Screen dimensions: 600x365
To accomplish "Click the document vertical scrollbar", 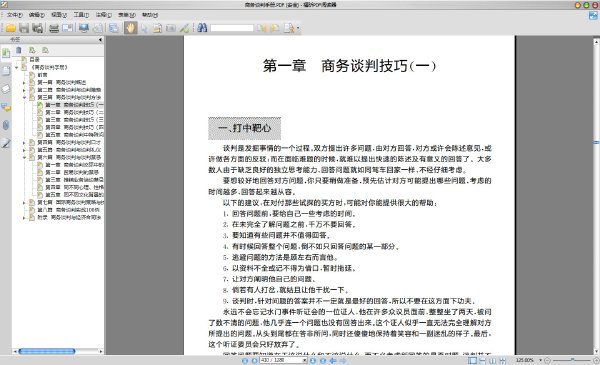I will (596, 142).
